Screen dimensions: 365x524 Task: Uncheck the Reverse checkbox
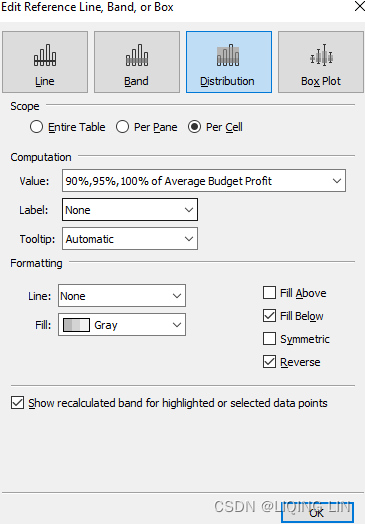[x=269, y=362]
